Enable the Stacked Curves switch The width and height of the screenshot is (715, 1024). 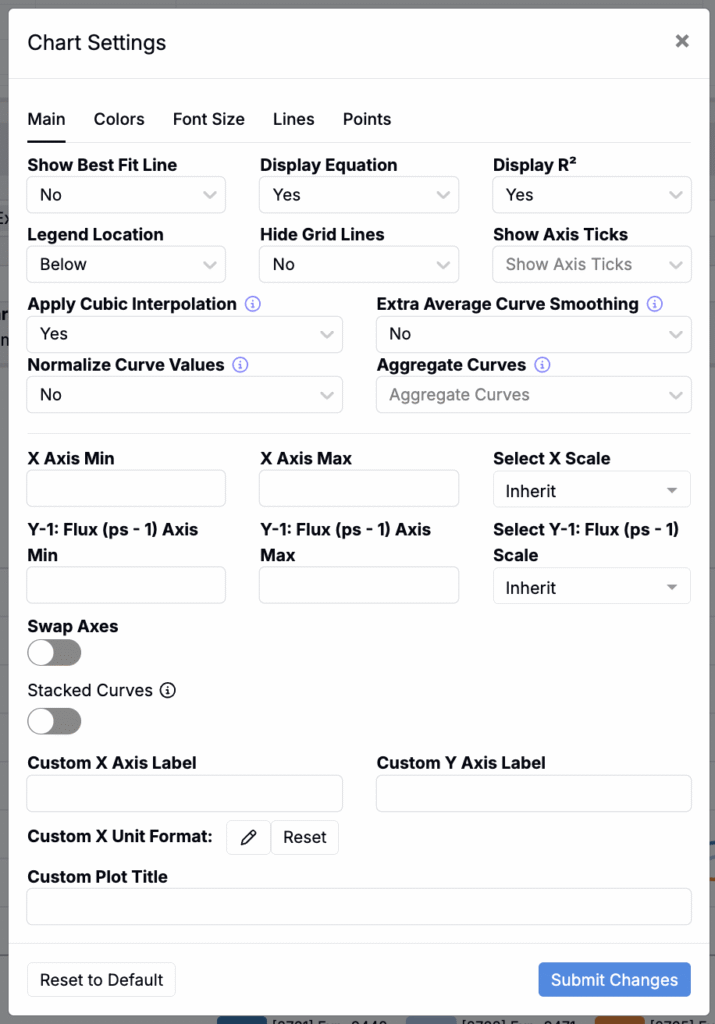click(x=54, y=721)
